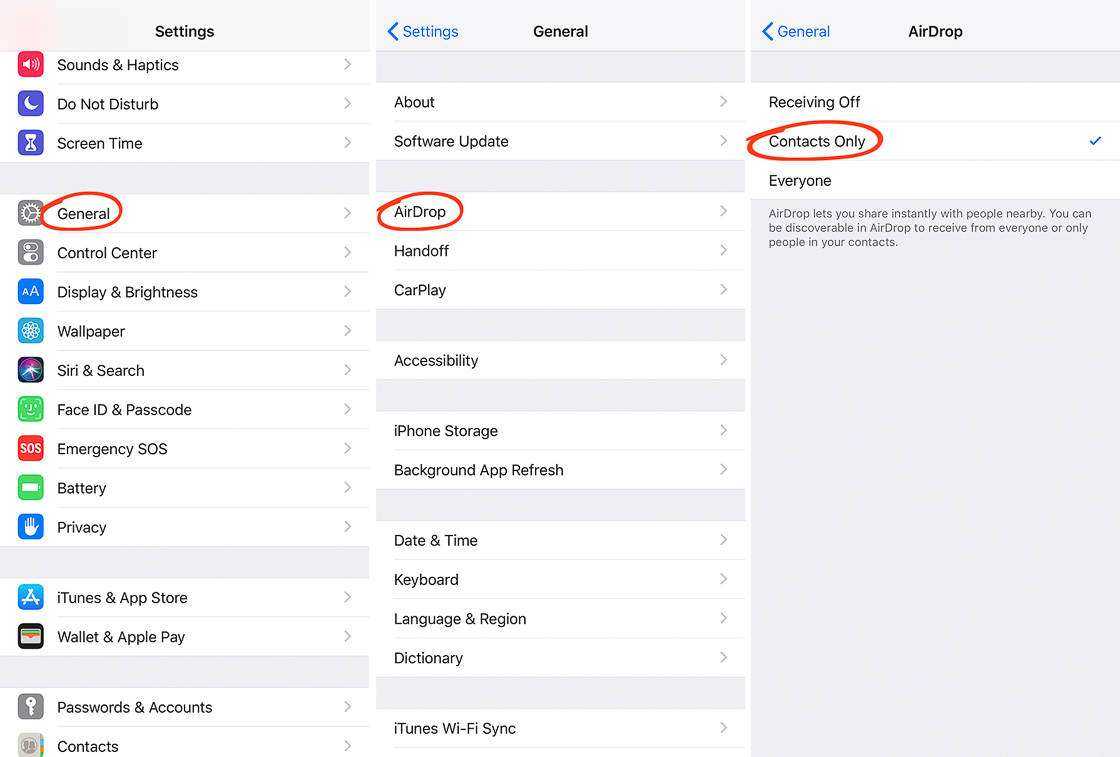Tap the Do Not Disturb moon icon
This screenshot has height=757, width=1120.
(x=31, y=104)
